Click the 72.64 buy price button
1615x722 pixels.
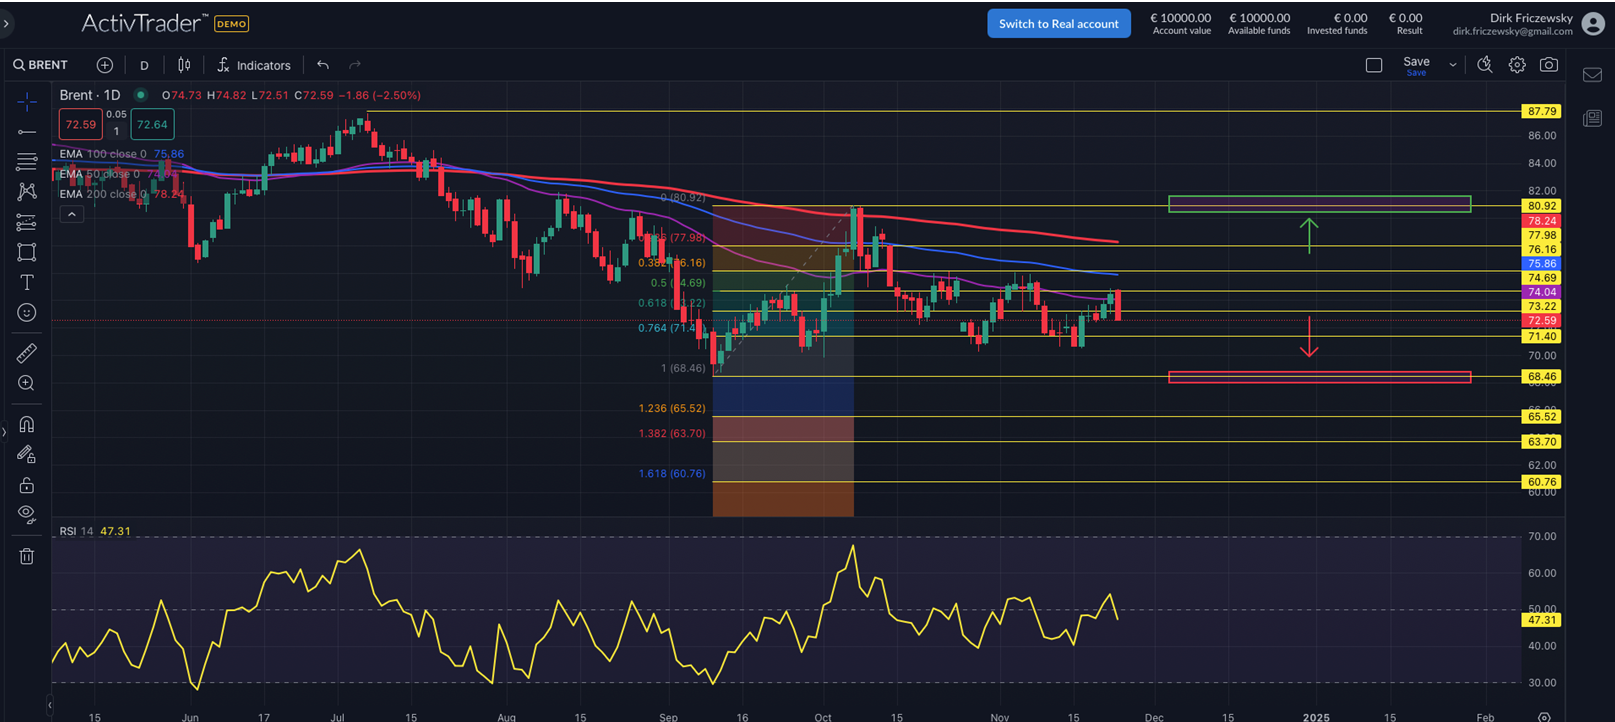coord(152,125)
